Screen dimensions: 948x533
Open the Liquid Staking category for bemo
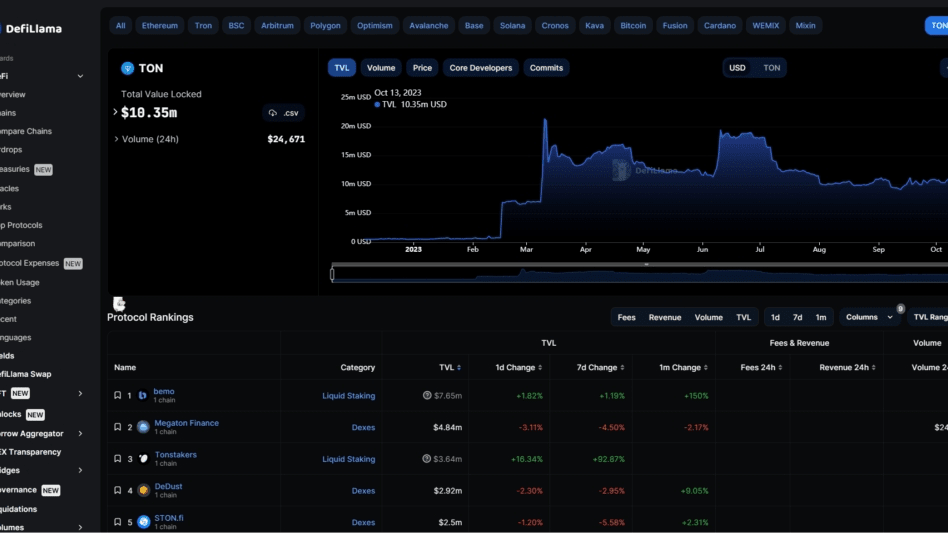tap(348, 396)
